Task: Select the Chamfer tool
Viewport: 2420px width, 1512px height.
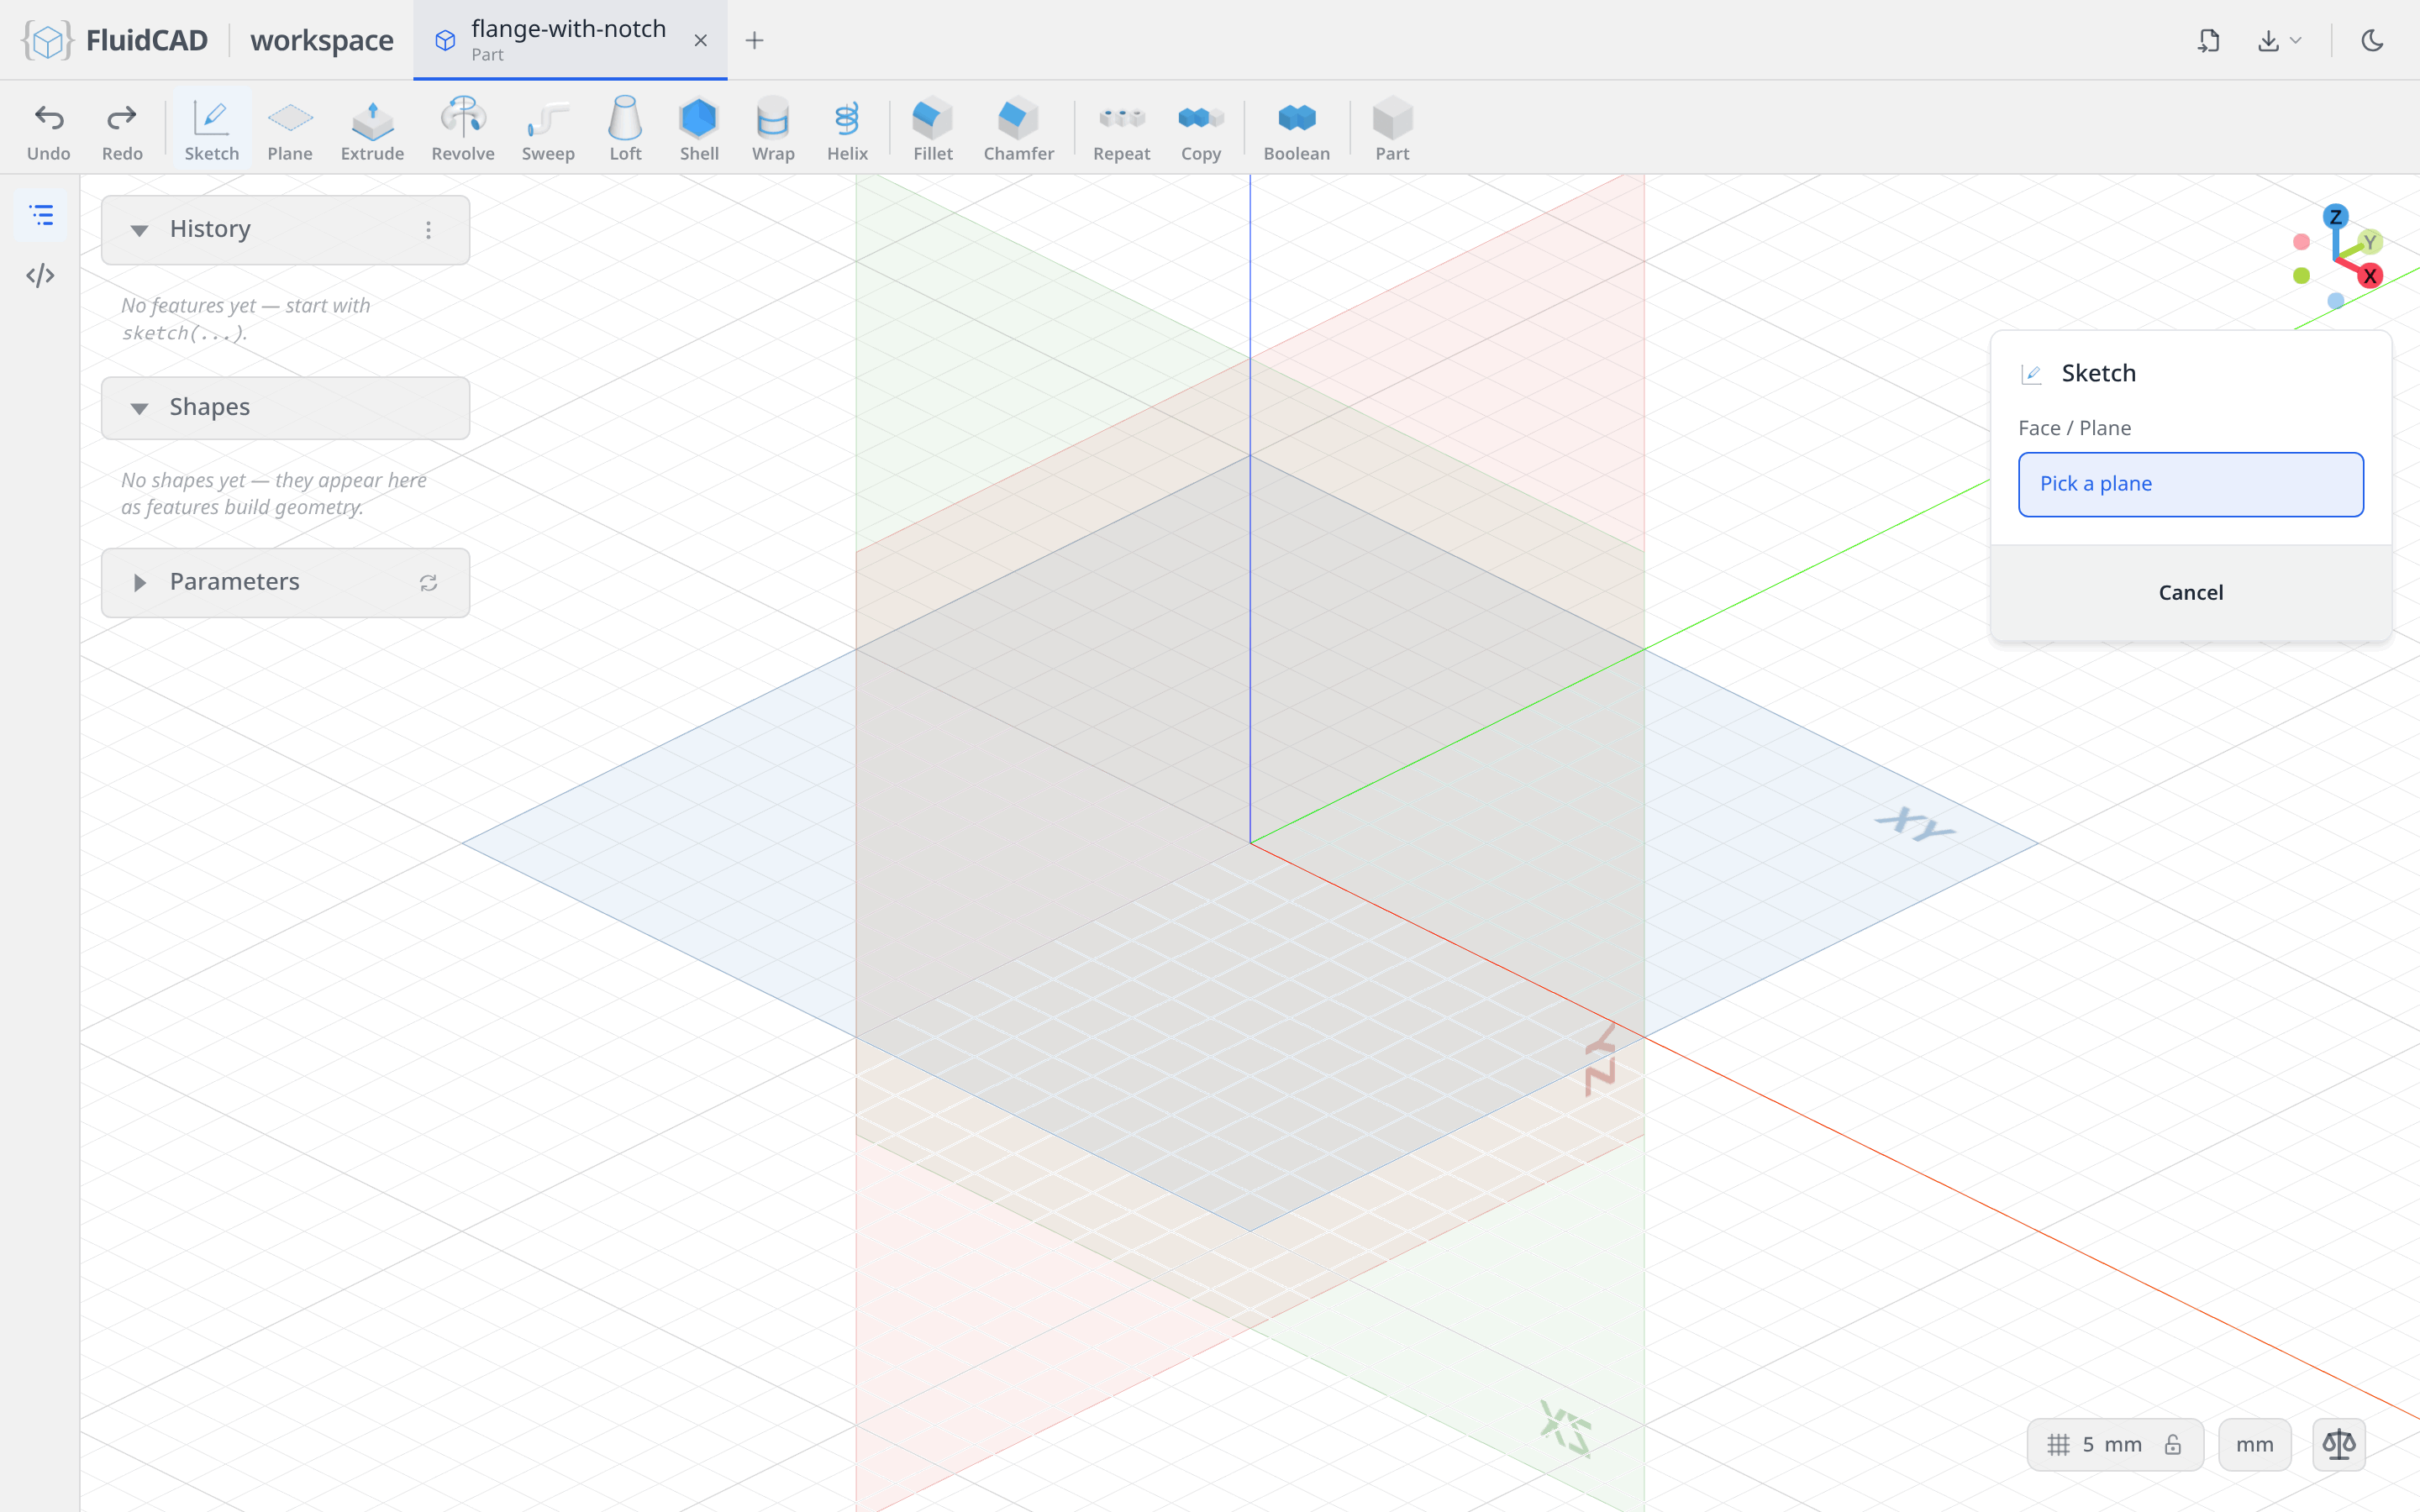Action: (1018, 129)
